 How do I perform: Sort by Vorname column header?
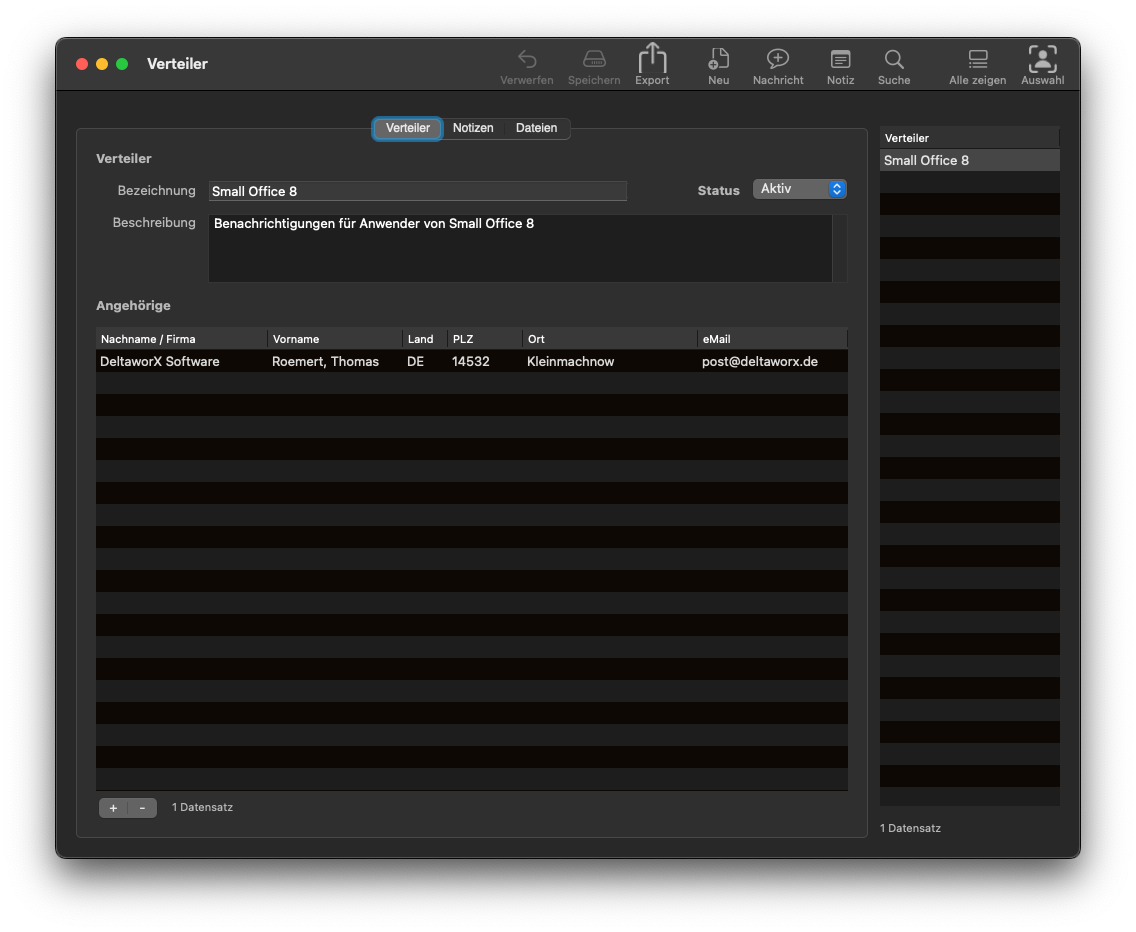click(x=335, y=339)
